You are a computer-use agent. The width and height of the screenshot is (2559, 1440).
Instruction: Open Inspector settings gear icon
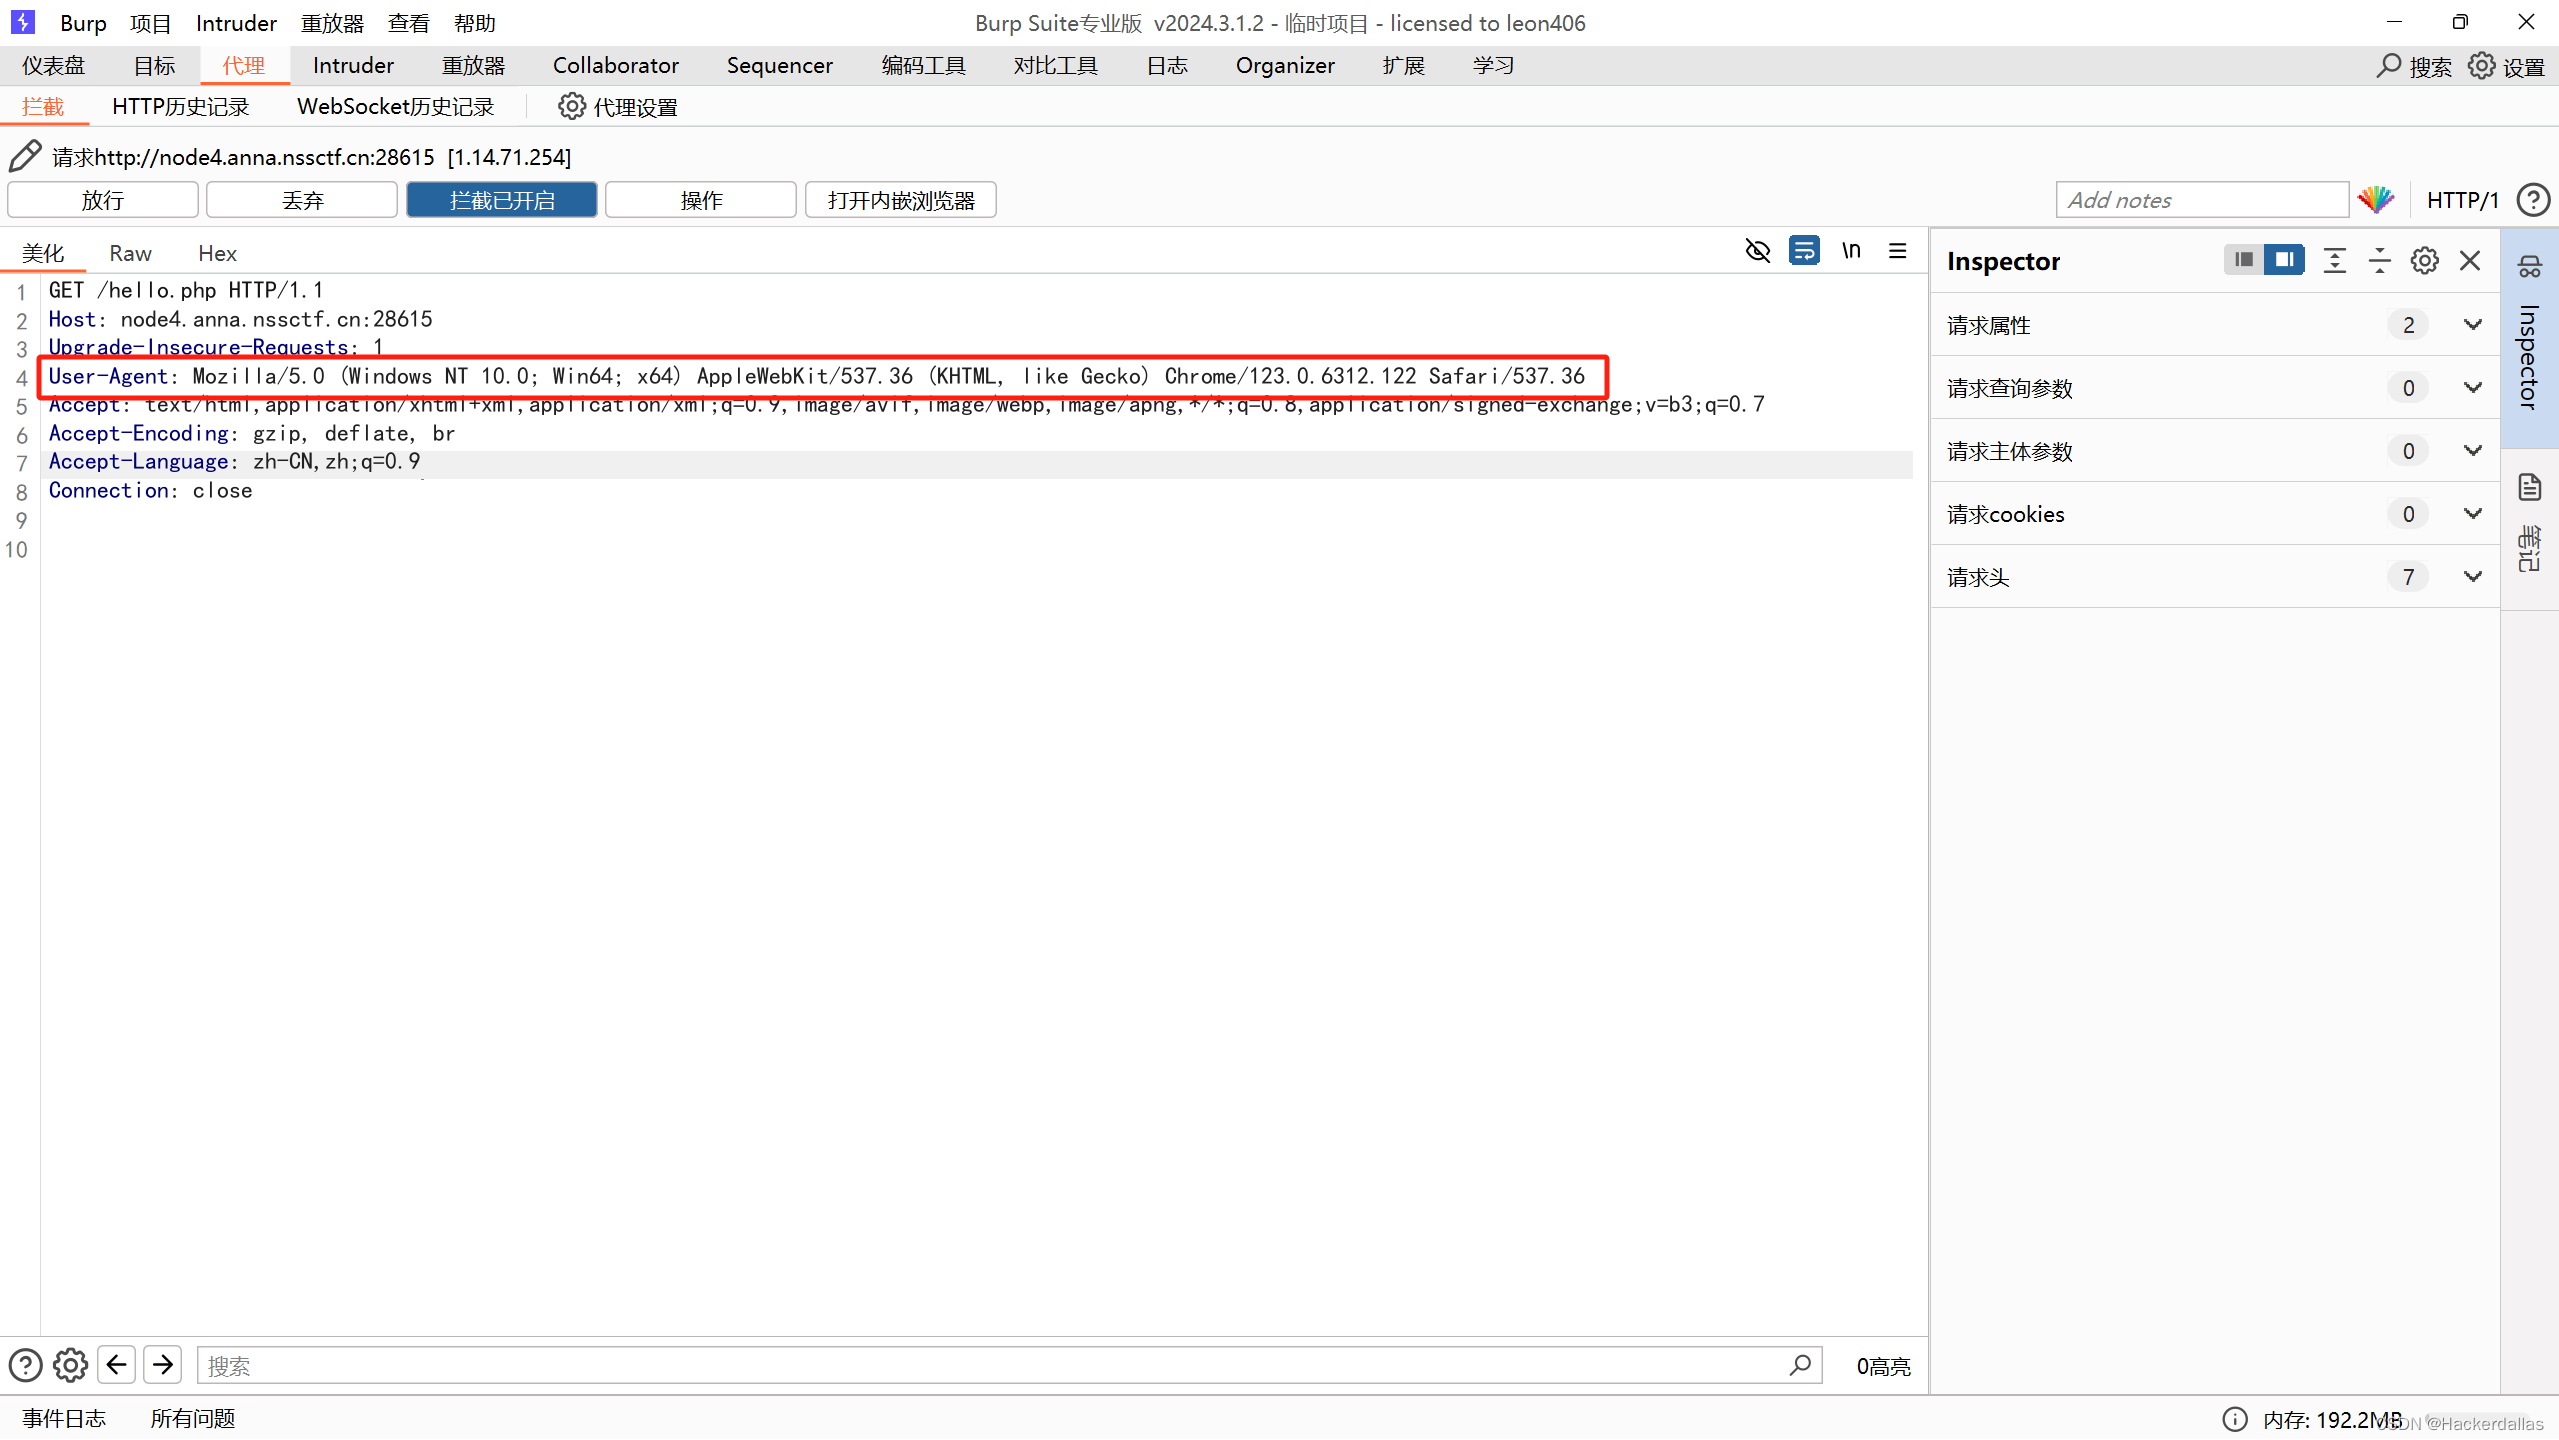click(x=2424, y=261)
